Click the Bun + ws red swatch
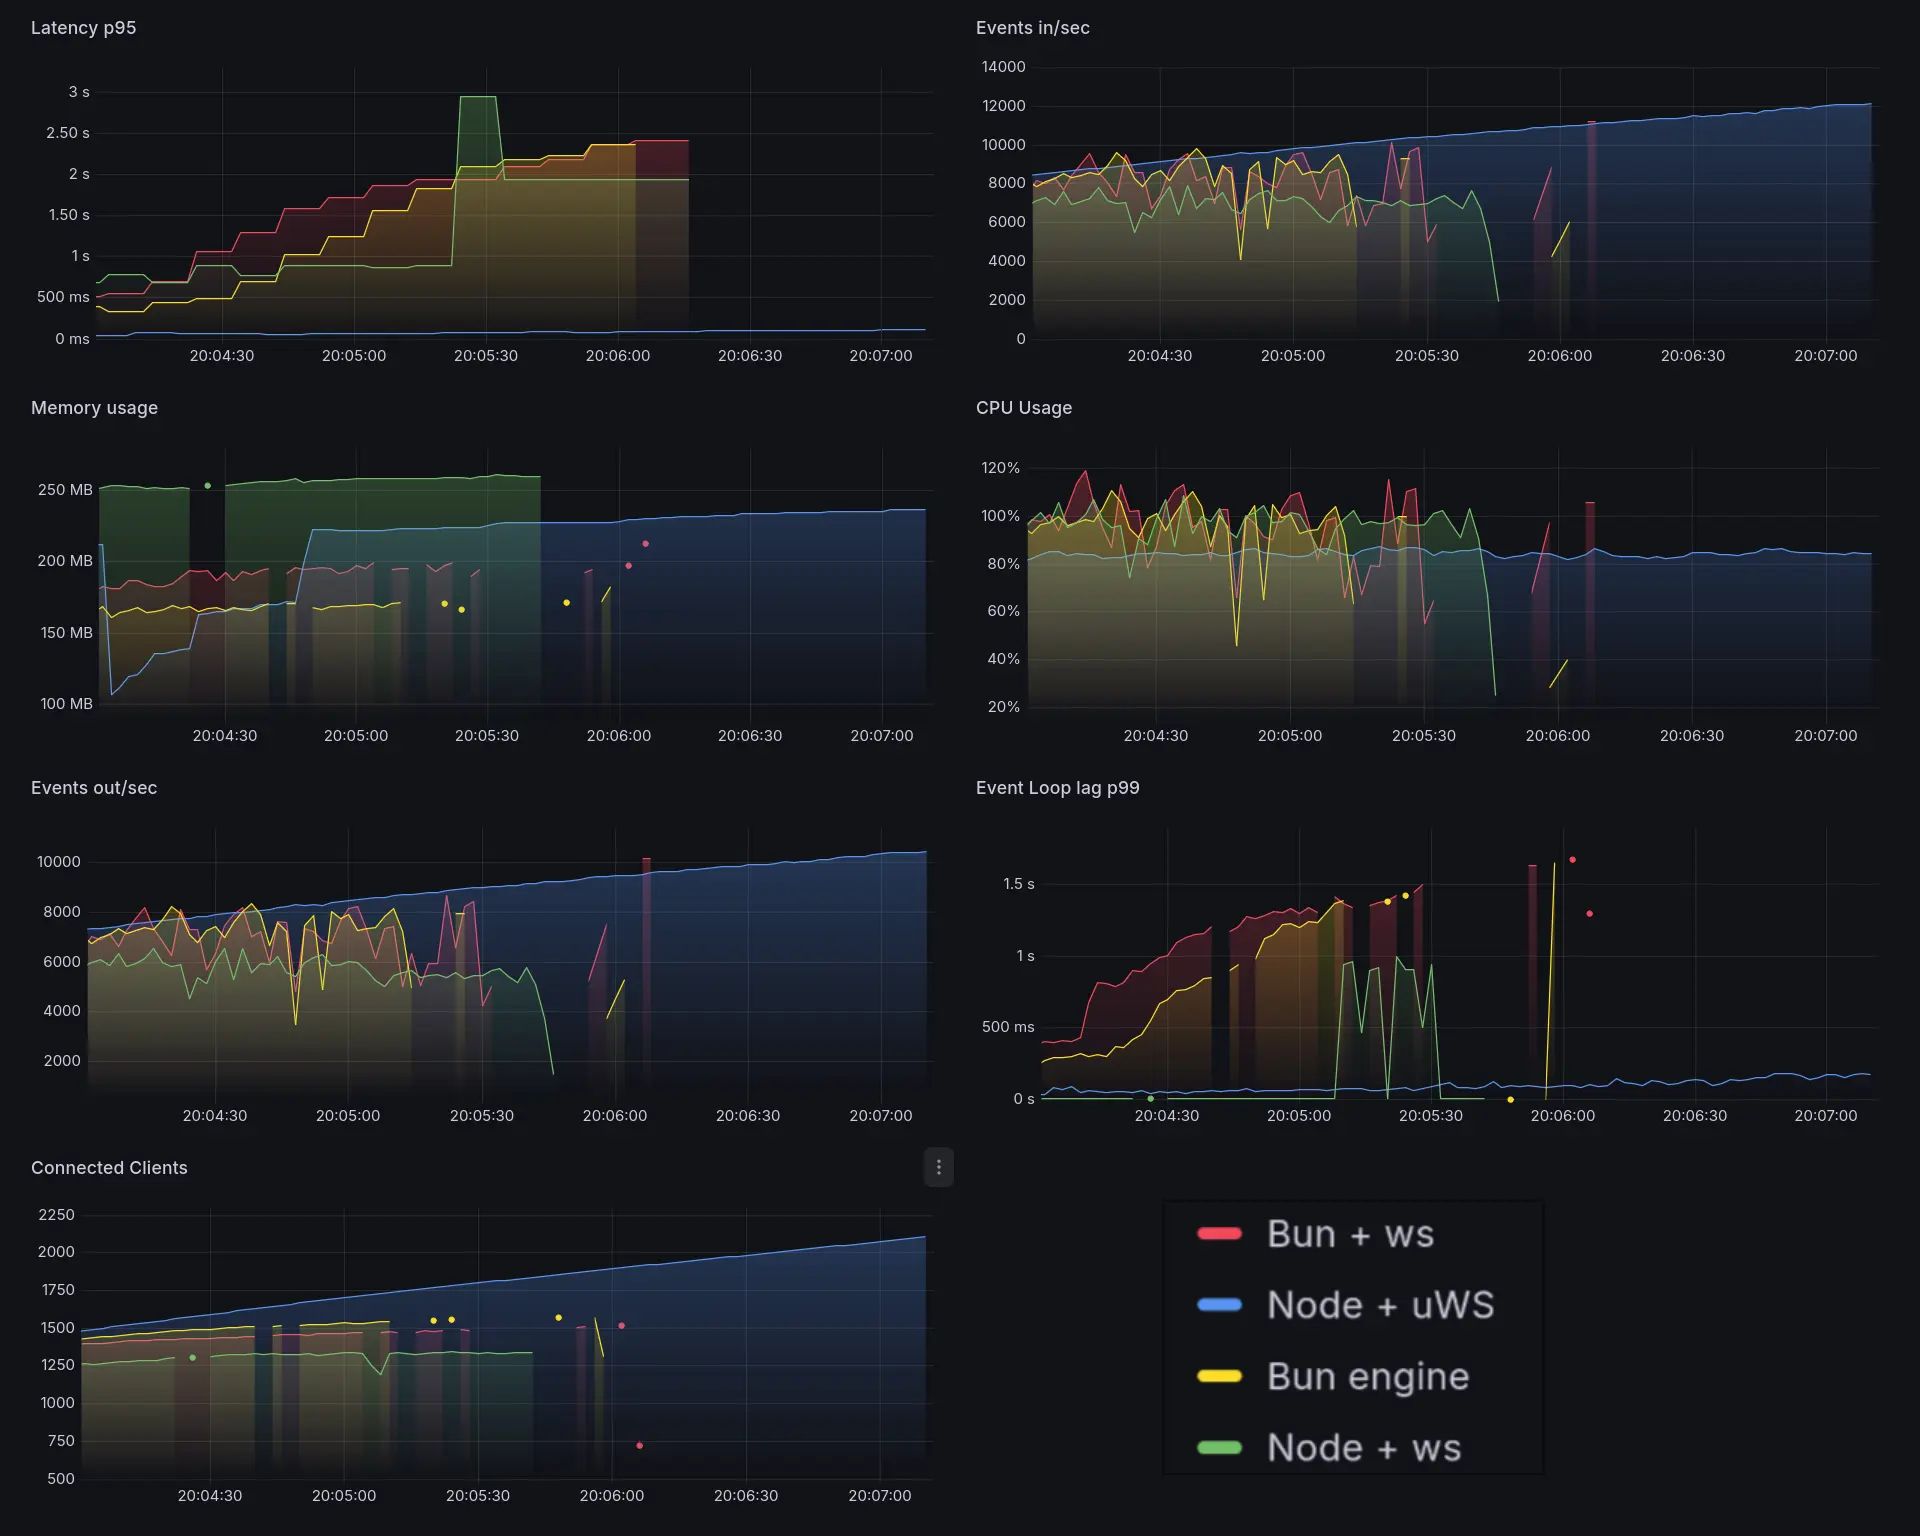Screen dimensions: 1920x1536 pos(1219,1234)
